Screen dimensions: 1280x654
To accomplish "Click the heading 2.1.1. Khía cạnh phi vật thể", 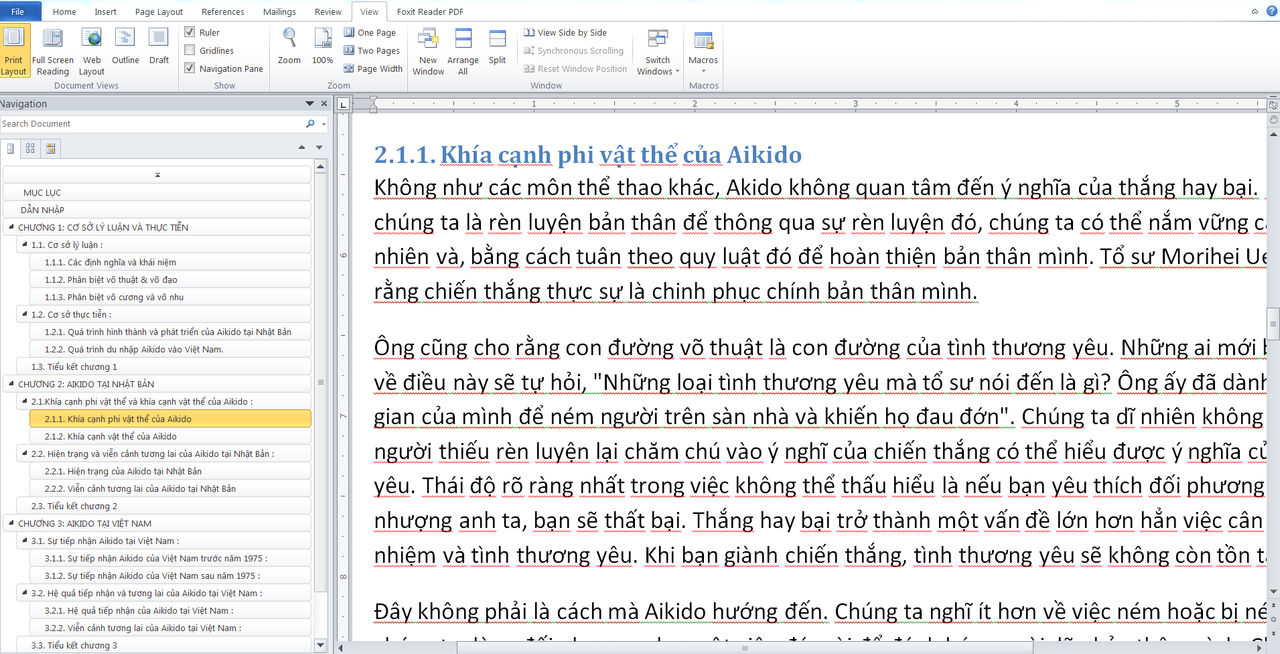I will 588,155.
